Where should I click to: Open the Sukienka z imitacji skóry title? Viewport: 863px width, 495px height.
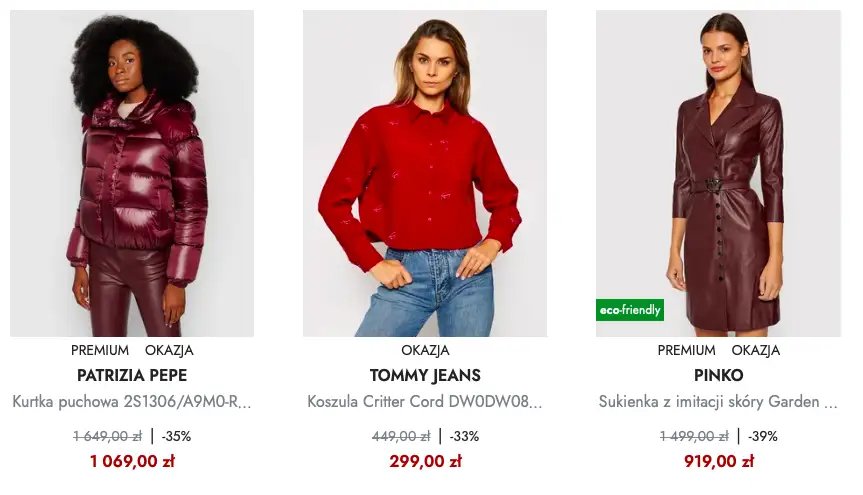(x=718, y=402)
